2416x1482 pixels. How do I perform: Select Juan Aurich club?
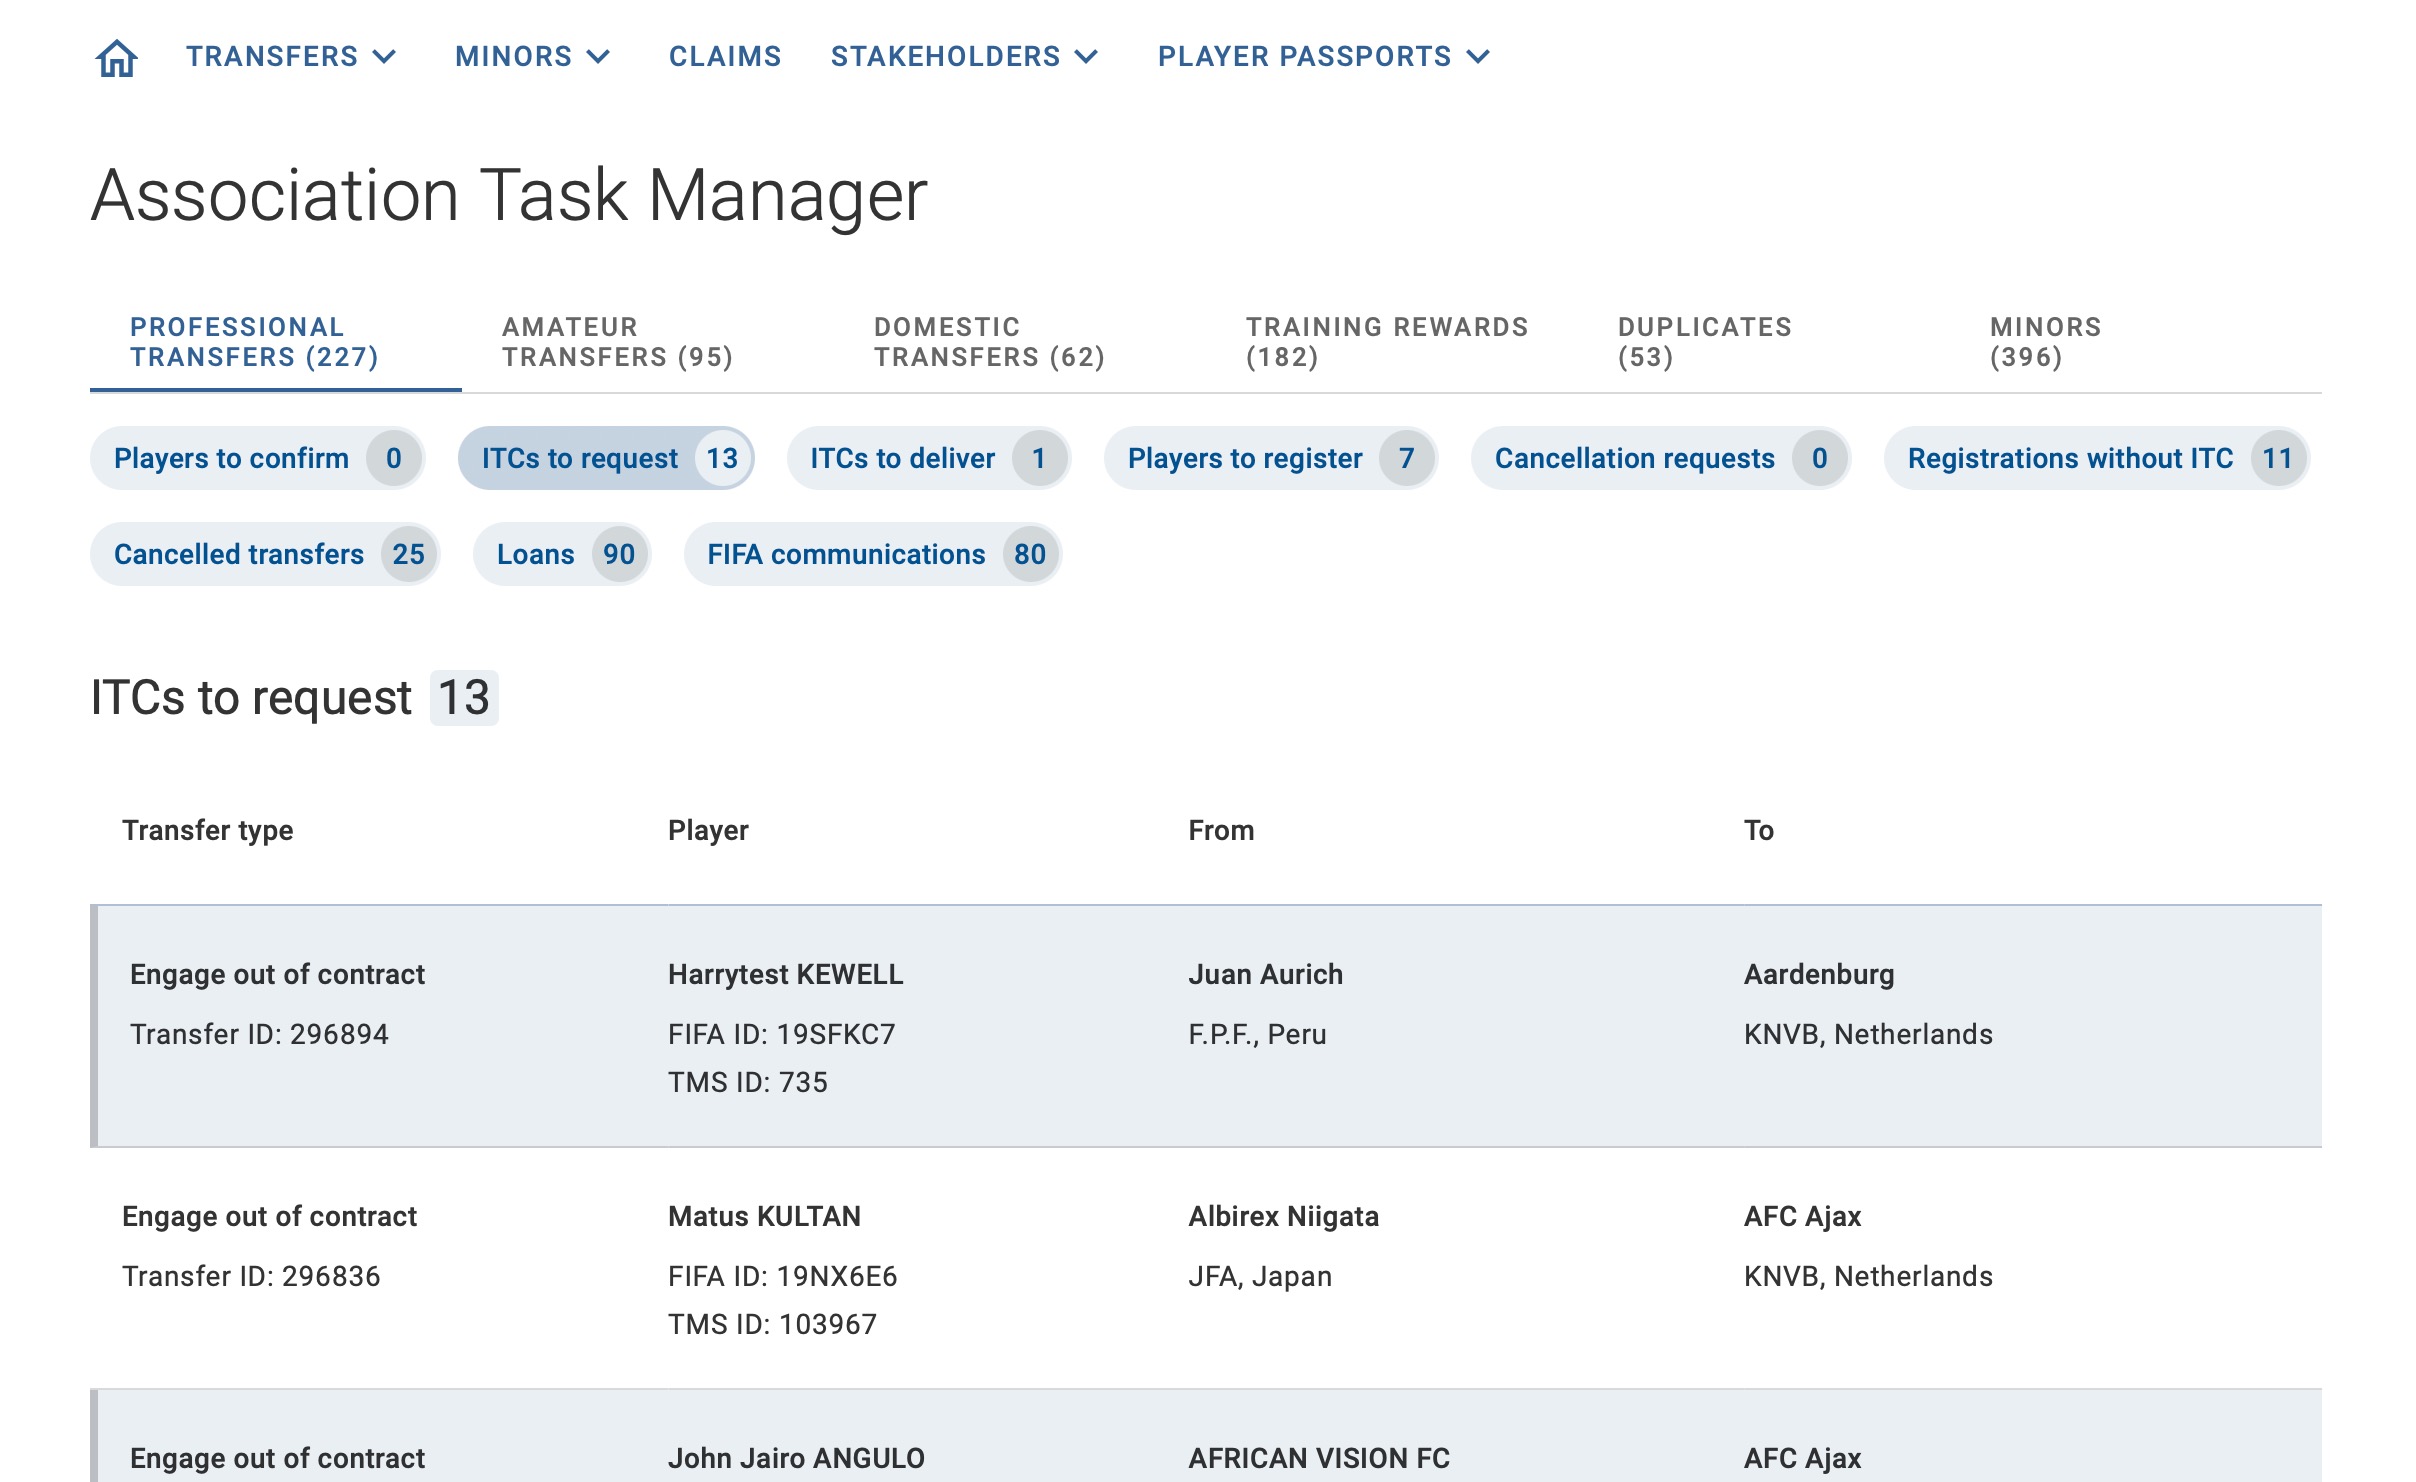(1266, 975)
